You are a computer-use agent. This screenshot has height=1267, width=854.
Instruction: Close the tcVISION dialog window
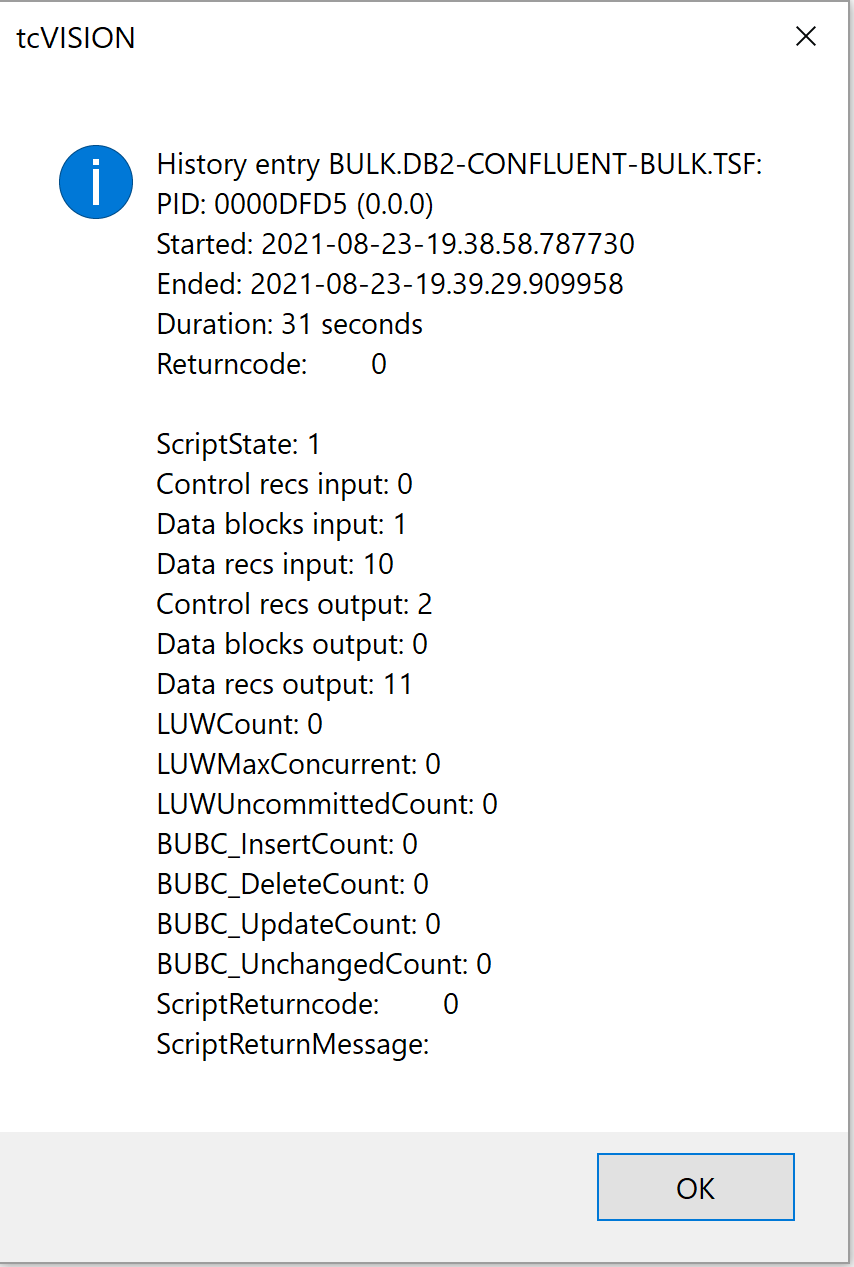(805, 37)
